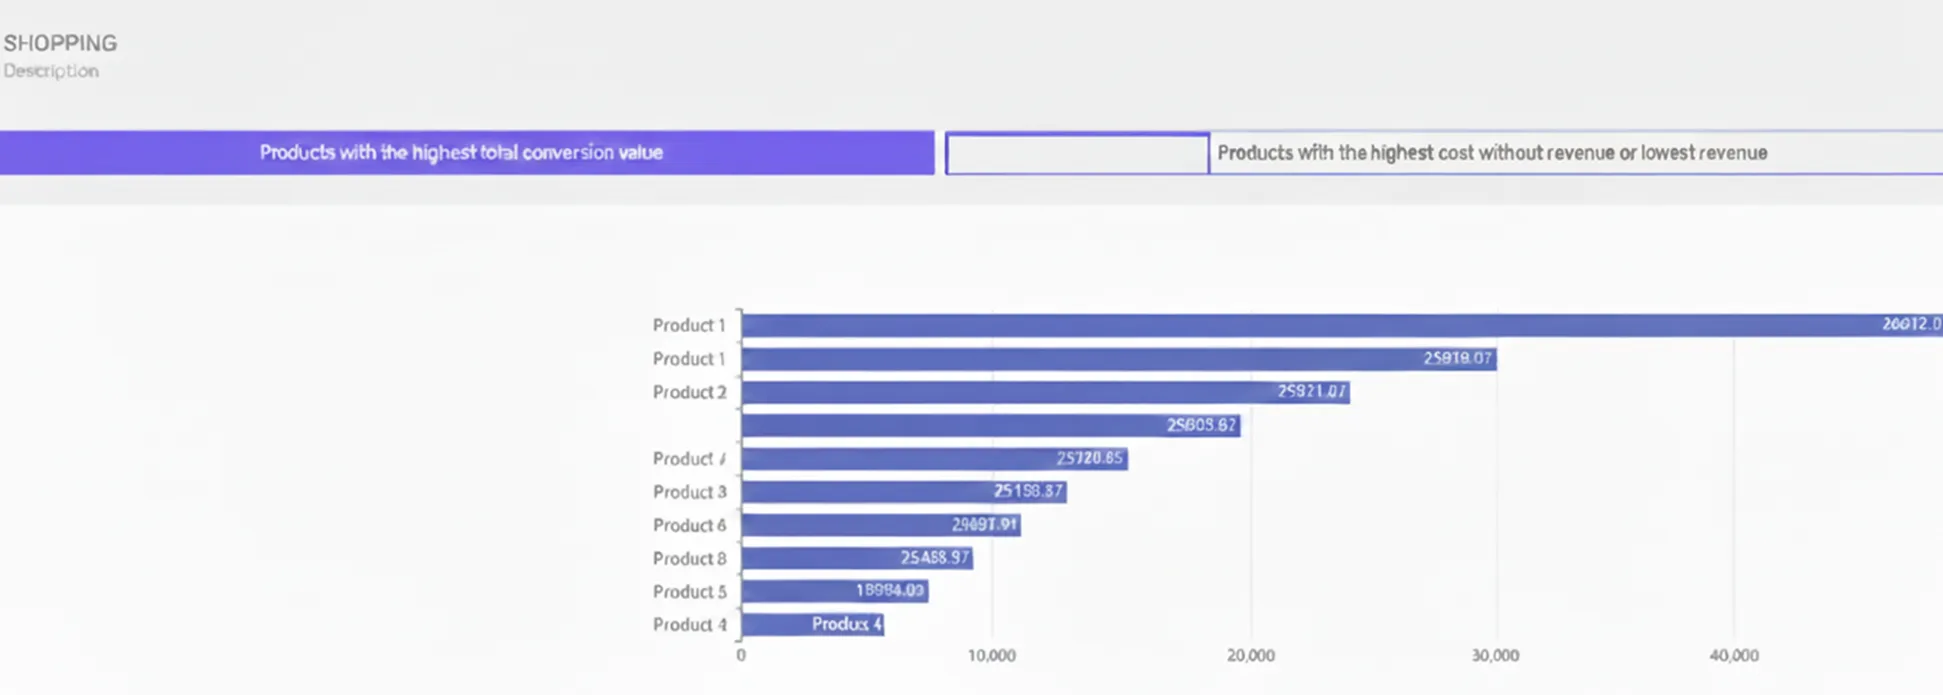Viewport: 1943px width, 695px height.
Task: Click the Product 8 bar
Action: tap(856, 558)
